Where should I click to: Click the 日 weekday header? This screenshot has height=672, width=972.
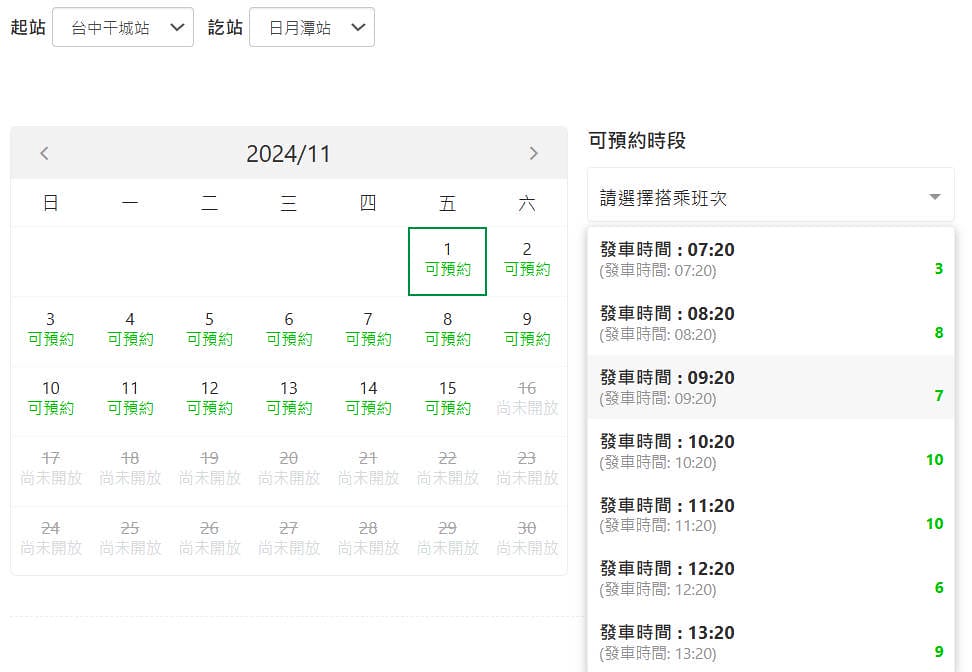pos(51,203)
